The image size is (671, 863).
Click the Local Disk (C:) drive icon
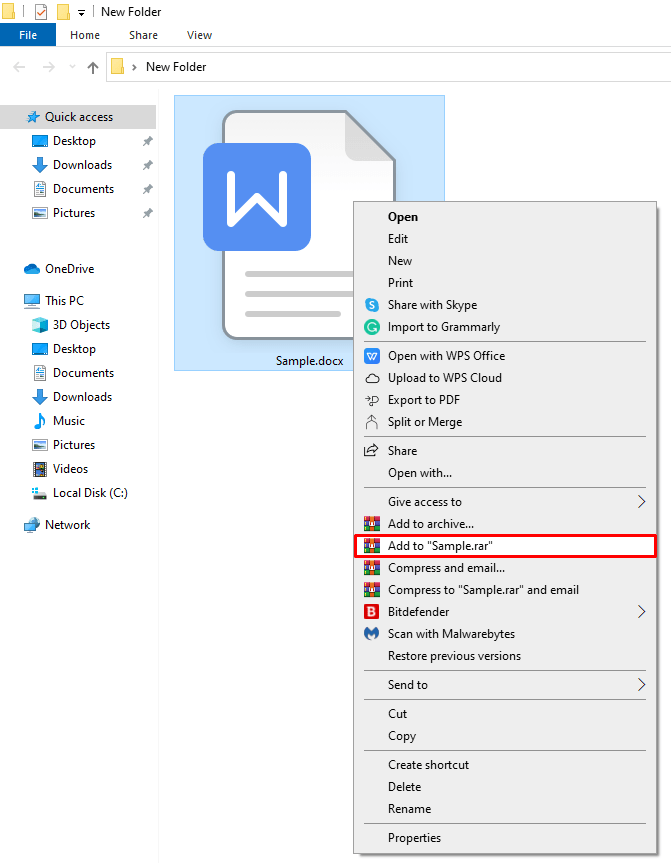[39, 493]
